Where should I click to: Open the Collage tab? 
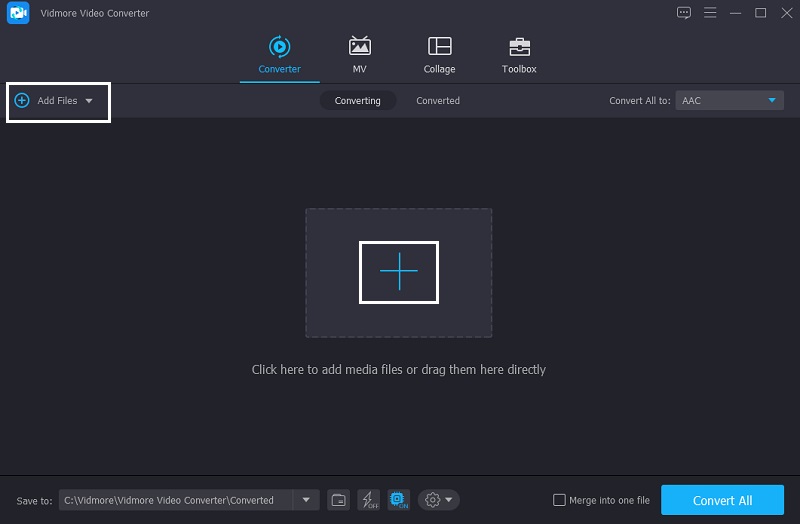click(439, 55)
